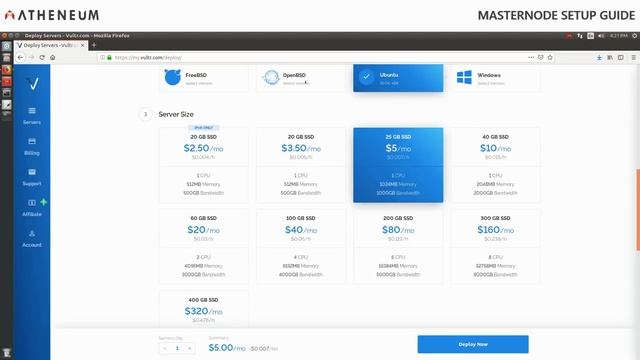Choose the $20/mo 60 GB SSD plan
The image size is (640, 360).
[x=204, y=247]
